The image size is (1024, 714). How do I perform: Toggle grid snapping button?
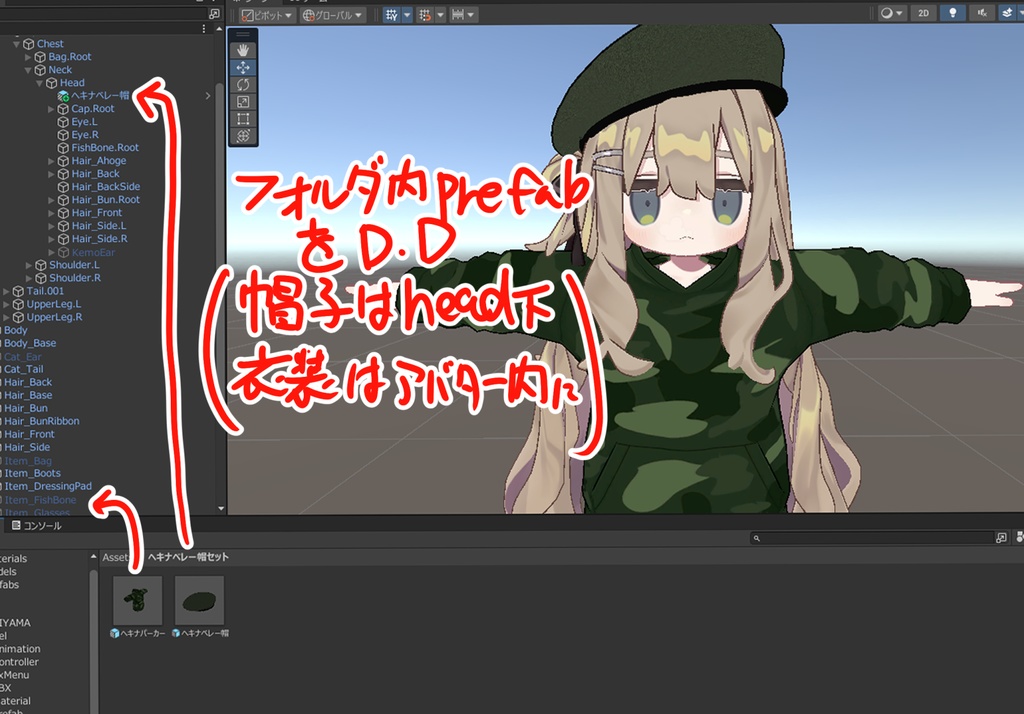[425, 14]
